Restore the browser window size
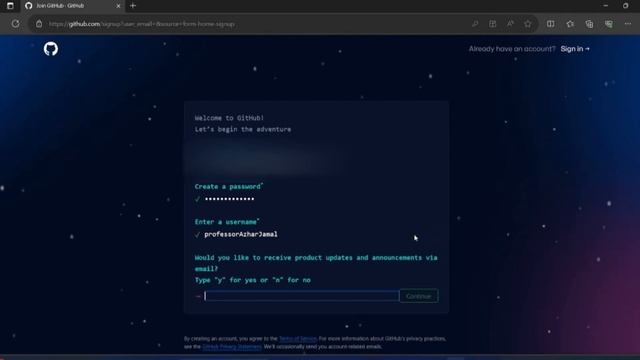This screenshot has height=360, width=640. click(625, 6)
